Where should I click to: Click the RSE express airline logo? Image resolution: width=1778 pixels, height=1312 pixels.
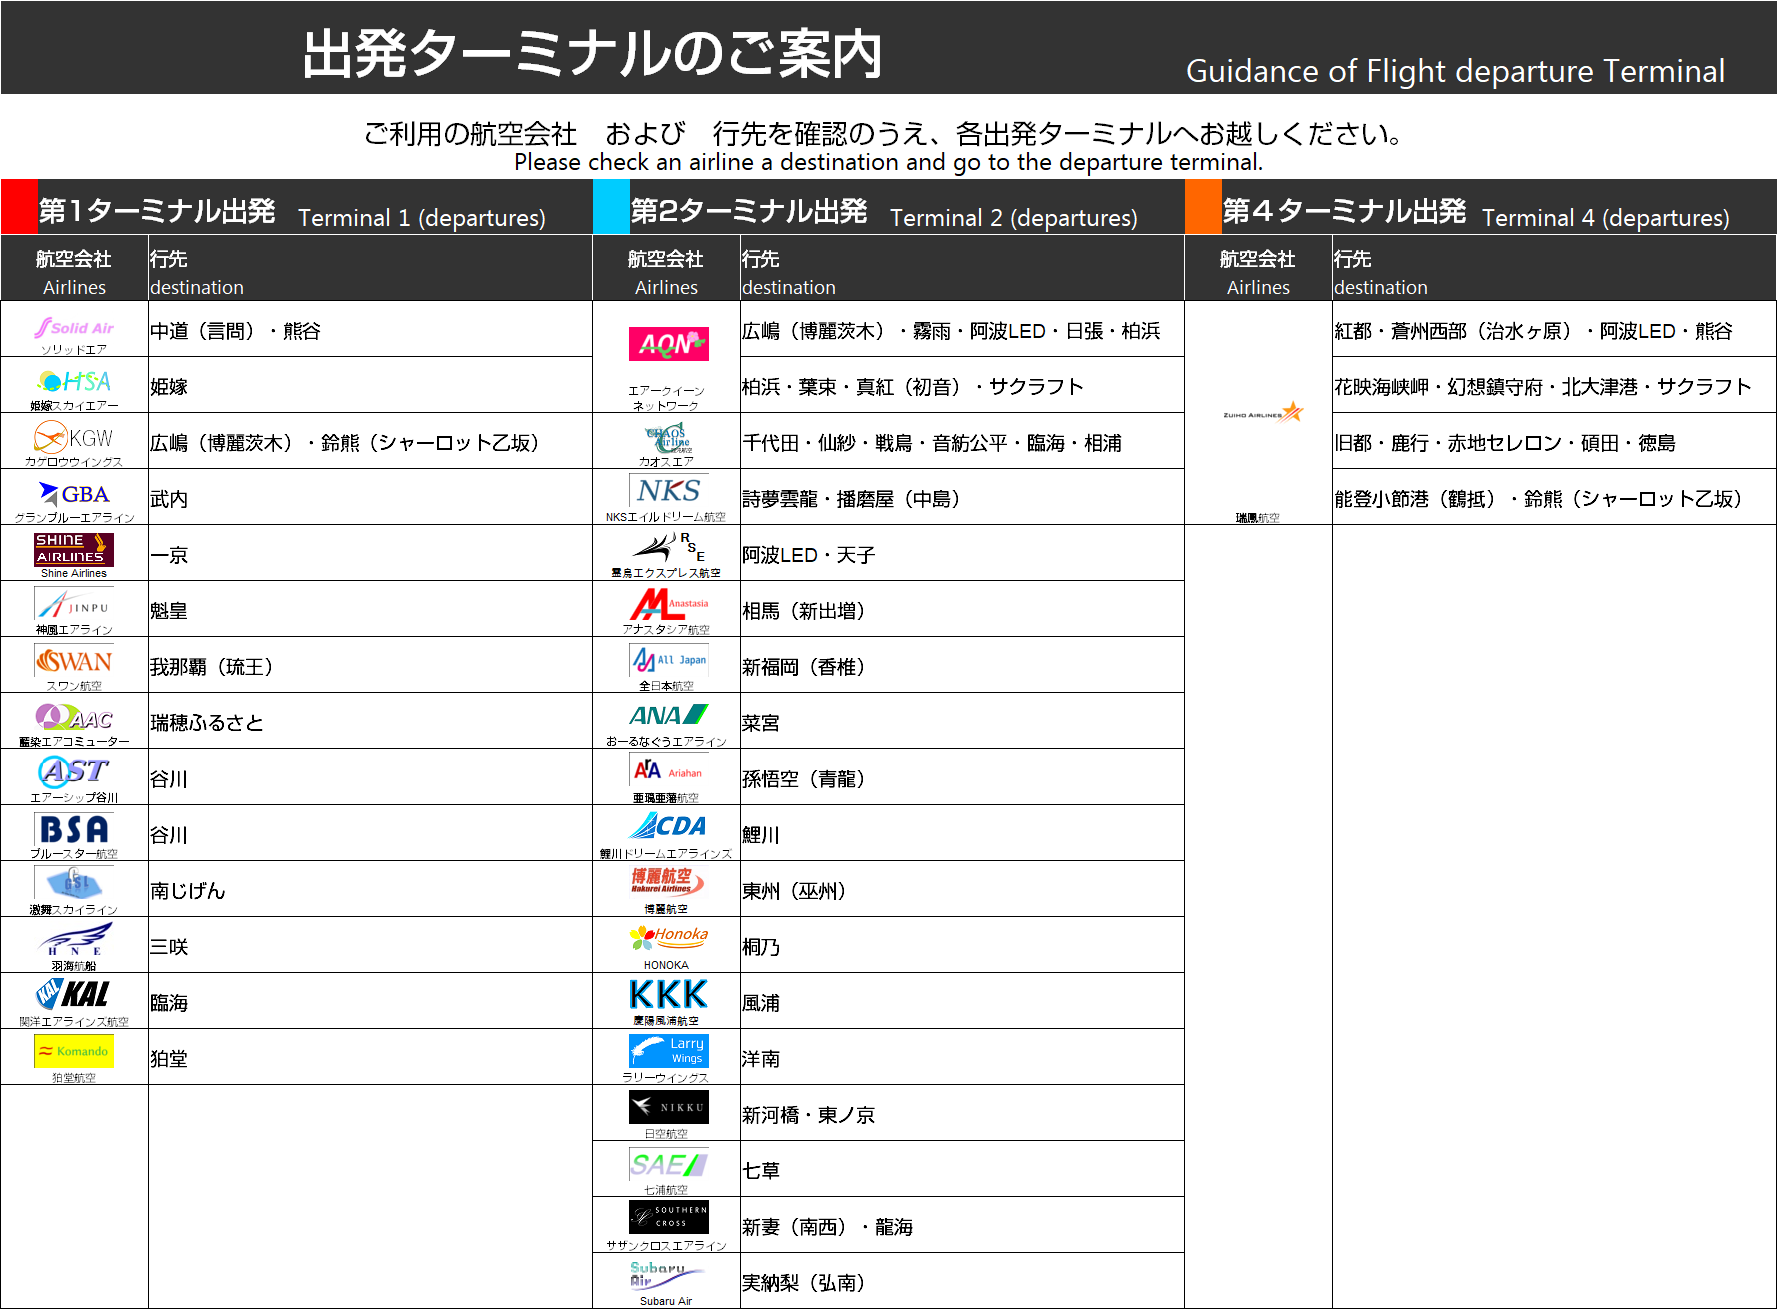click(x=668, y=547)
